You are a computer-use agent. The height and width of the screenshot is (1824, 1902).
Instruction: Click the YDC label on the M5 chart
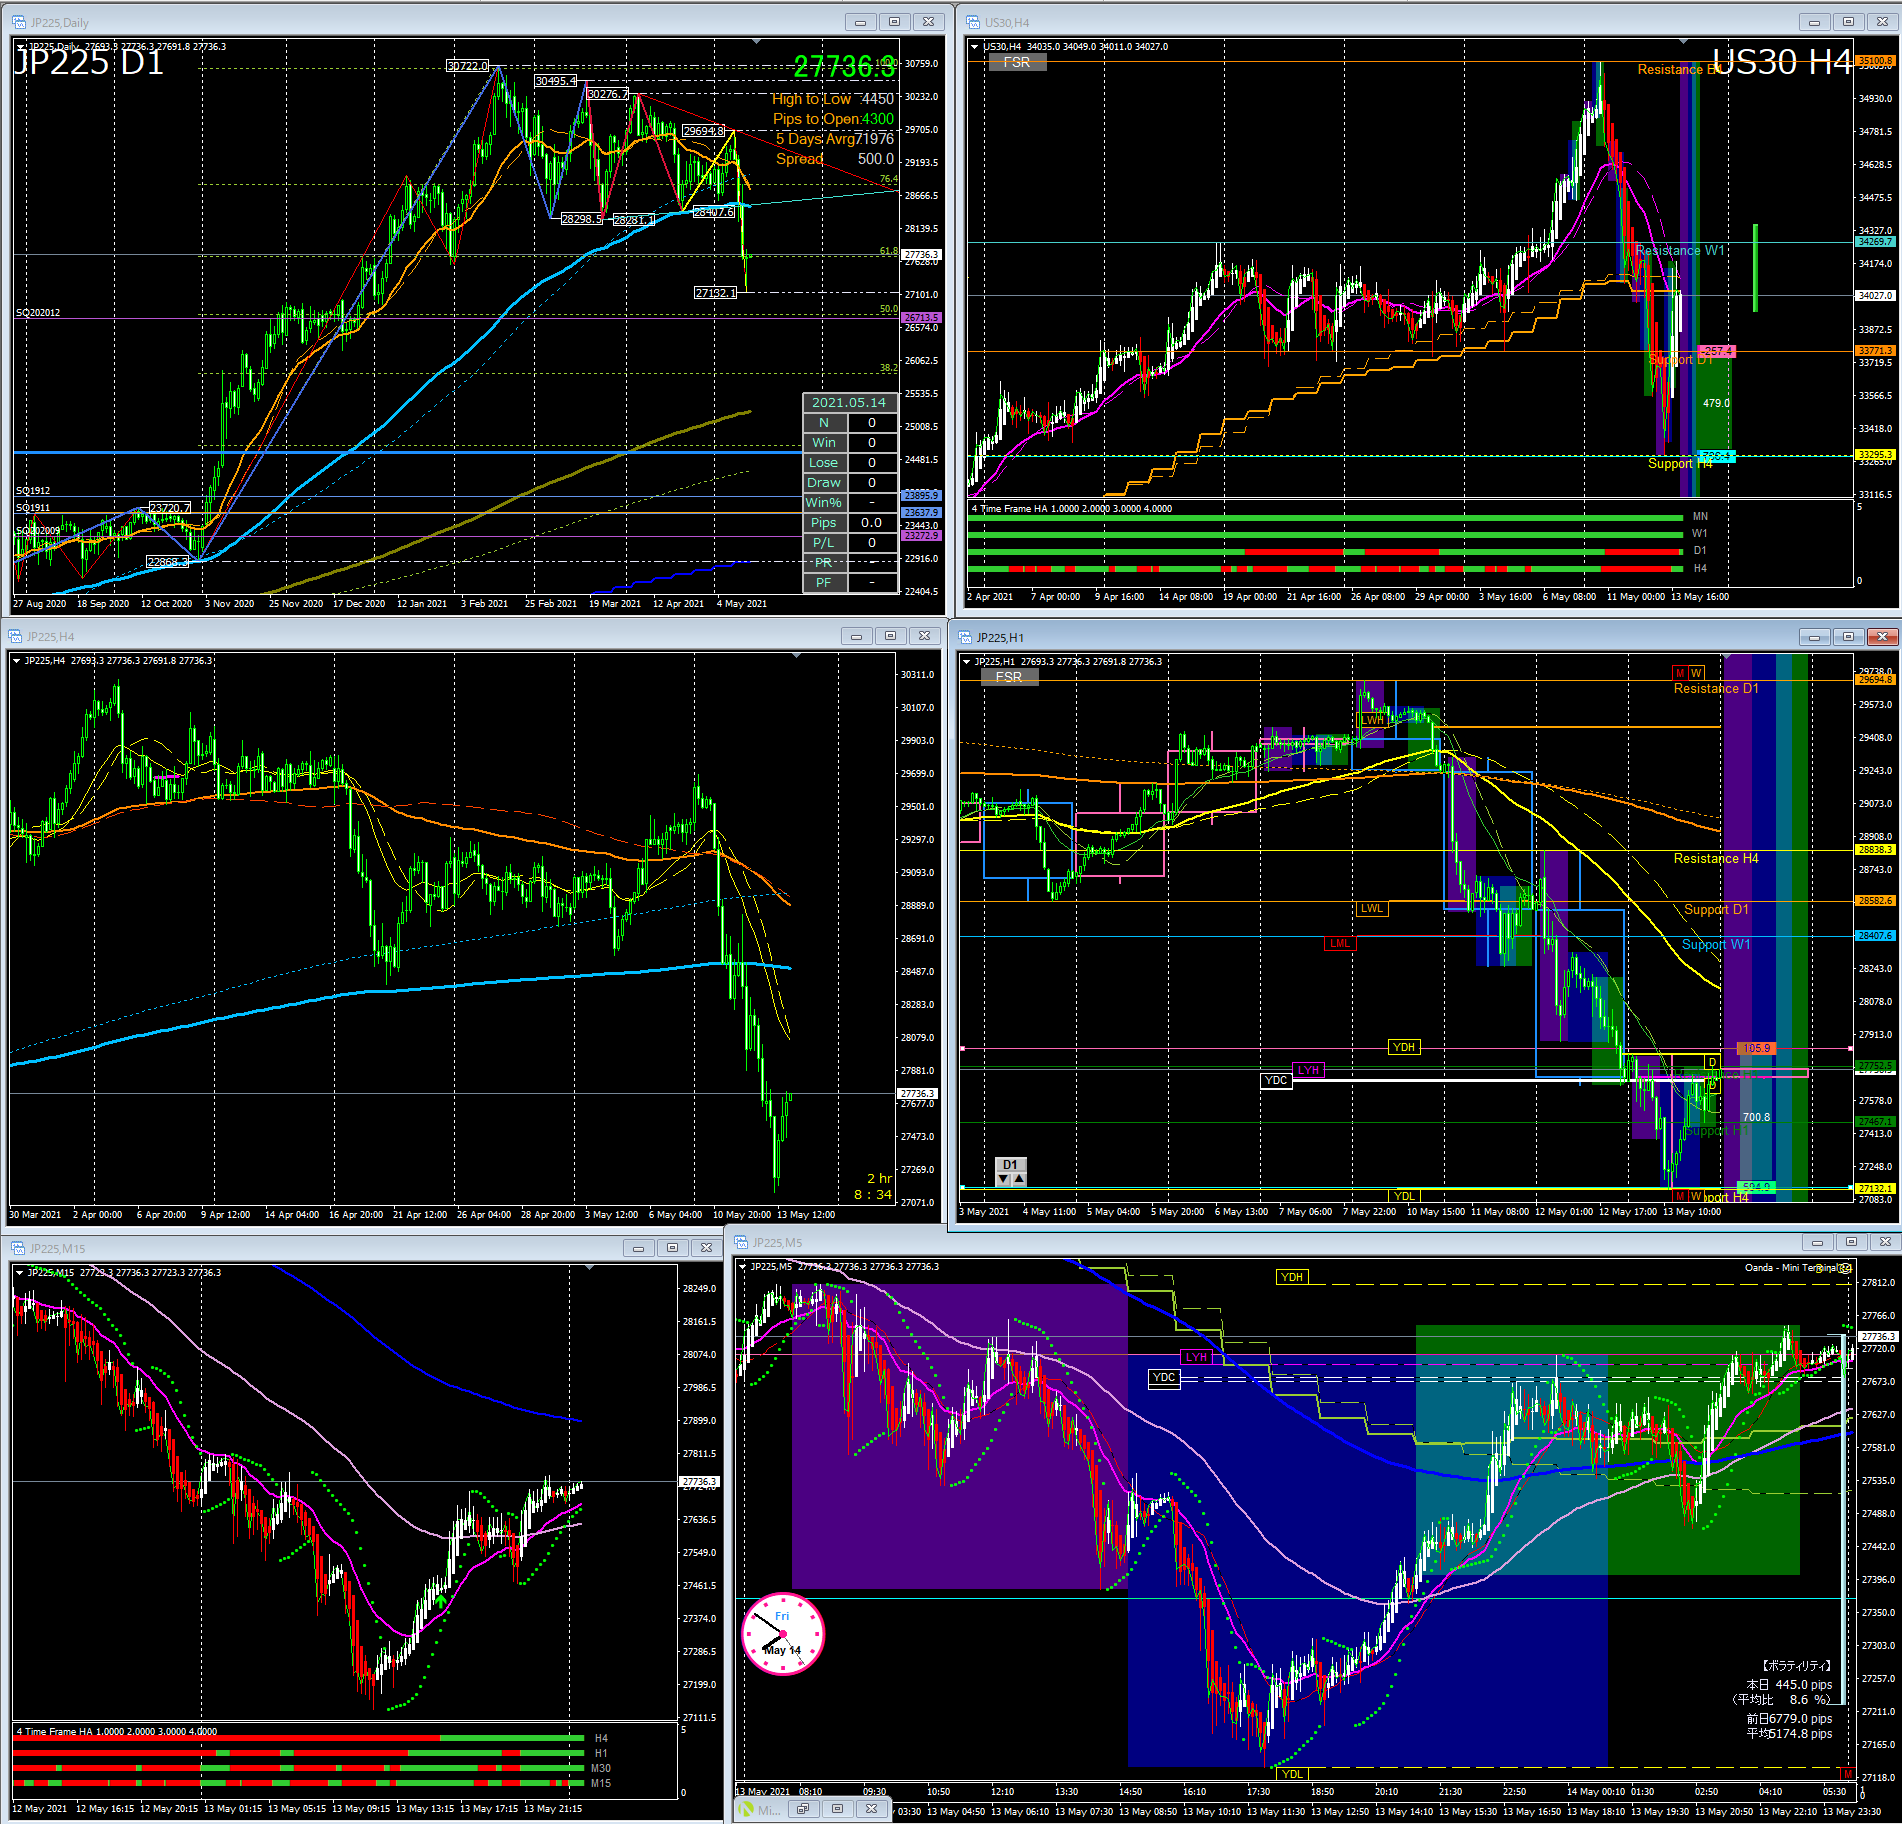tap(1164, 1377)
